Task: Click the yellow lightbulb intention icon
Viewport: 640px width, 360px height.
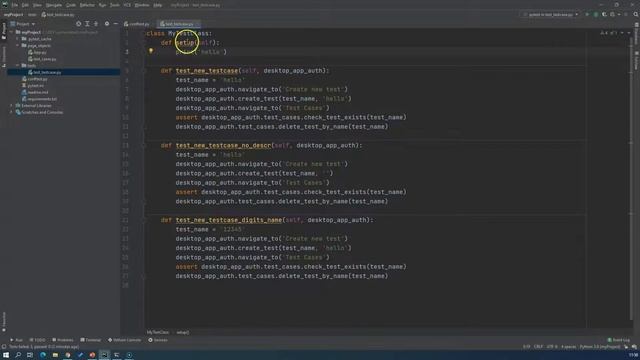Action: 151,51
